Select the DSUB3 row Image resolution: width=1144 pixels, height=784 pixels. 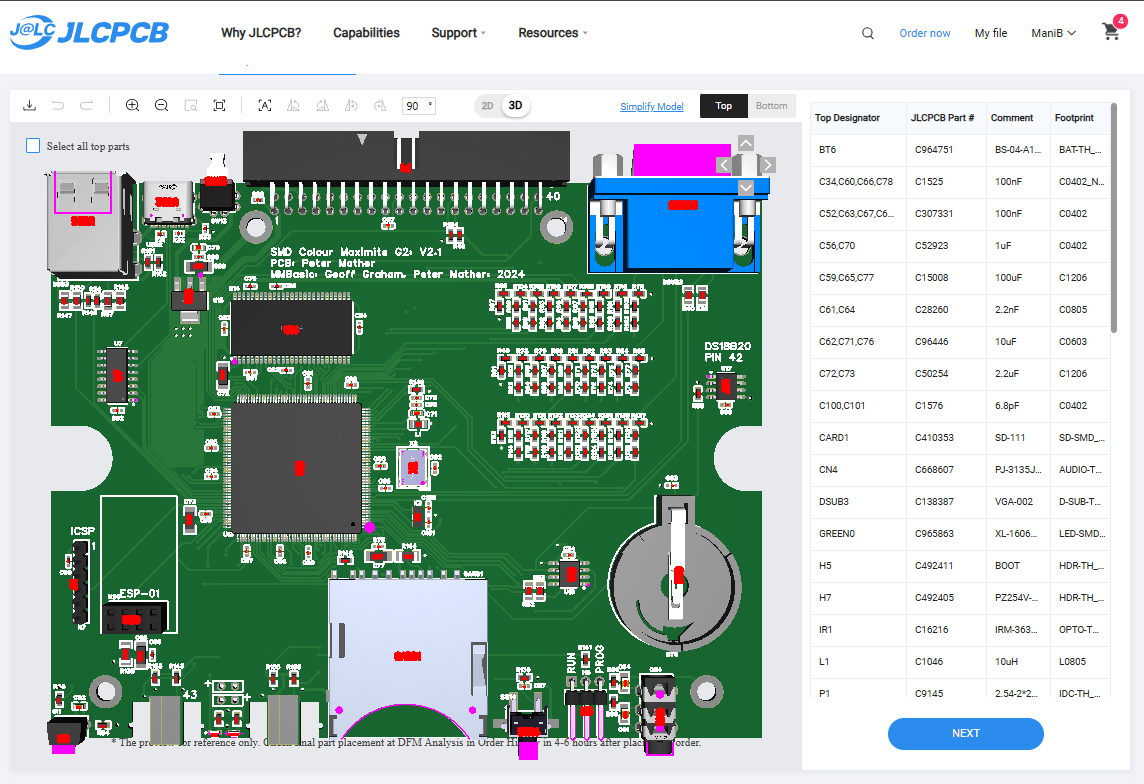[x=960, y=502]
